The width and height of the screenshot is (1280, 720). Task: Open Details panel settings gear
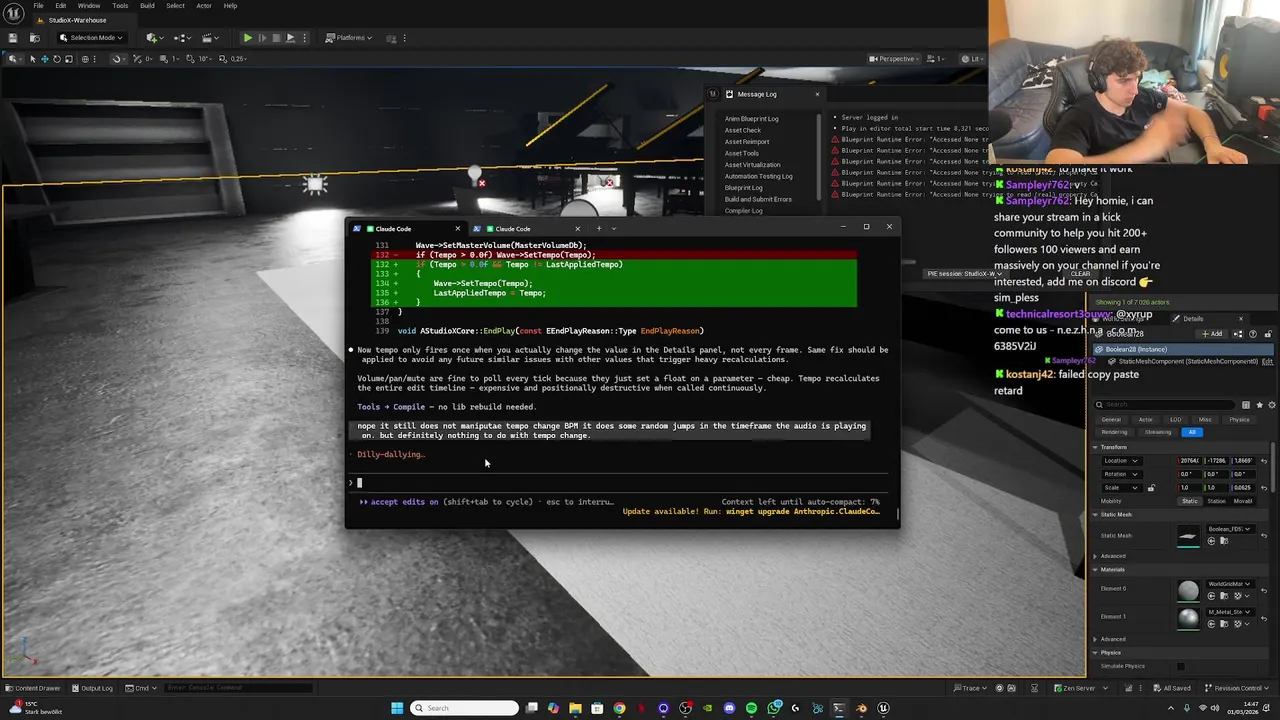click(x=1272, y=405)
